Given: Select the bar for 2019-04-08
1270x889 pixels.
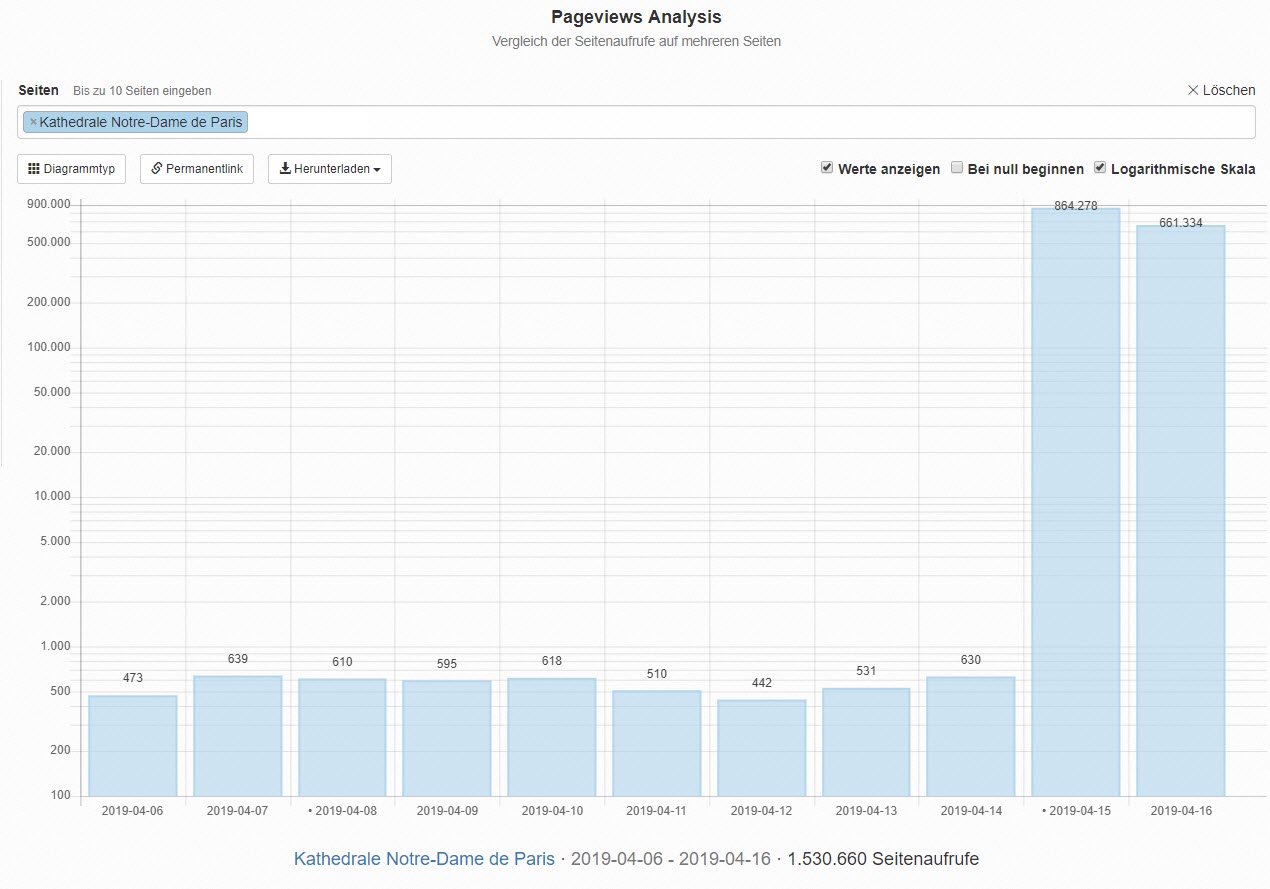Looking at the screenshot, I should coord(342,738).
